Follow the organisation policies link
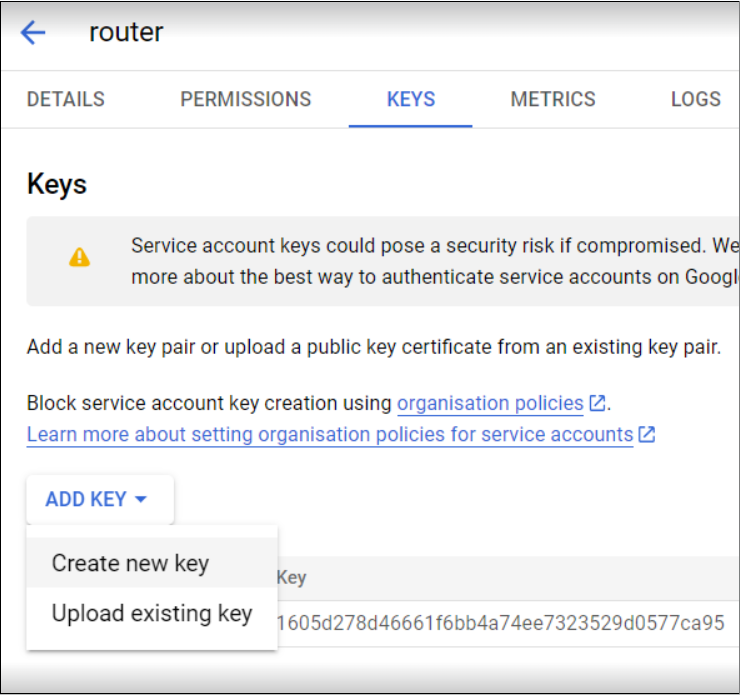740x695 pixels. 490,404
